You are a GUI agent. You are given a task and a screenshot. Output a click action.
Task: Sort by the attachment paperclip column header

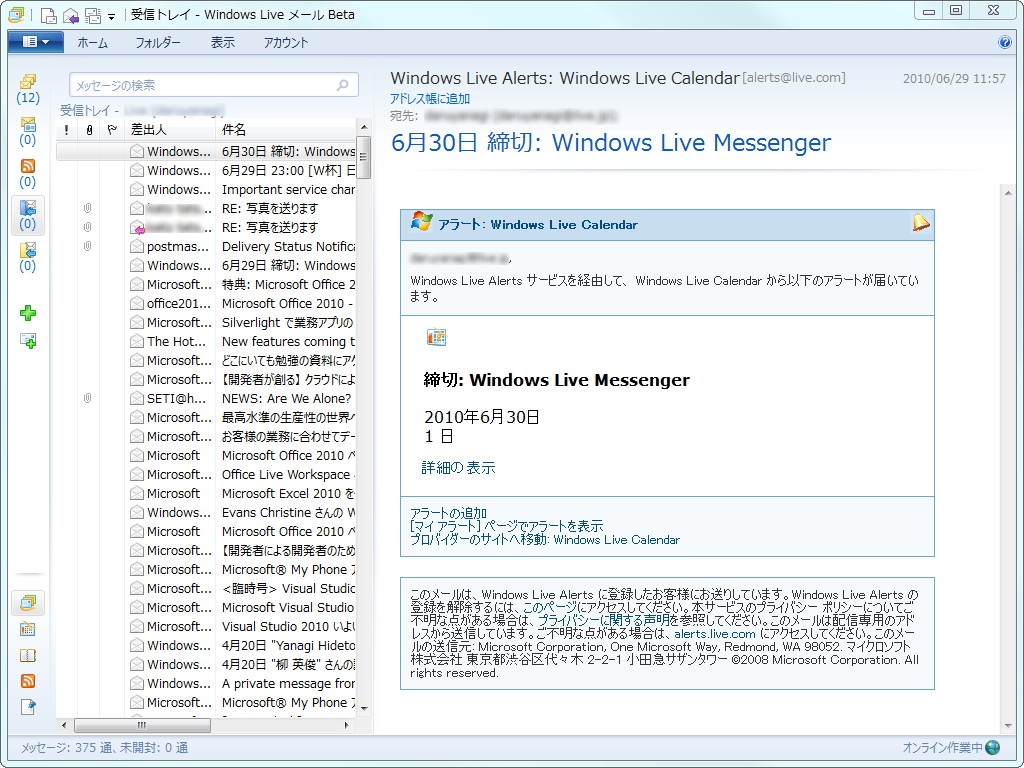point(89,130)
